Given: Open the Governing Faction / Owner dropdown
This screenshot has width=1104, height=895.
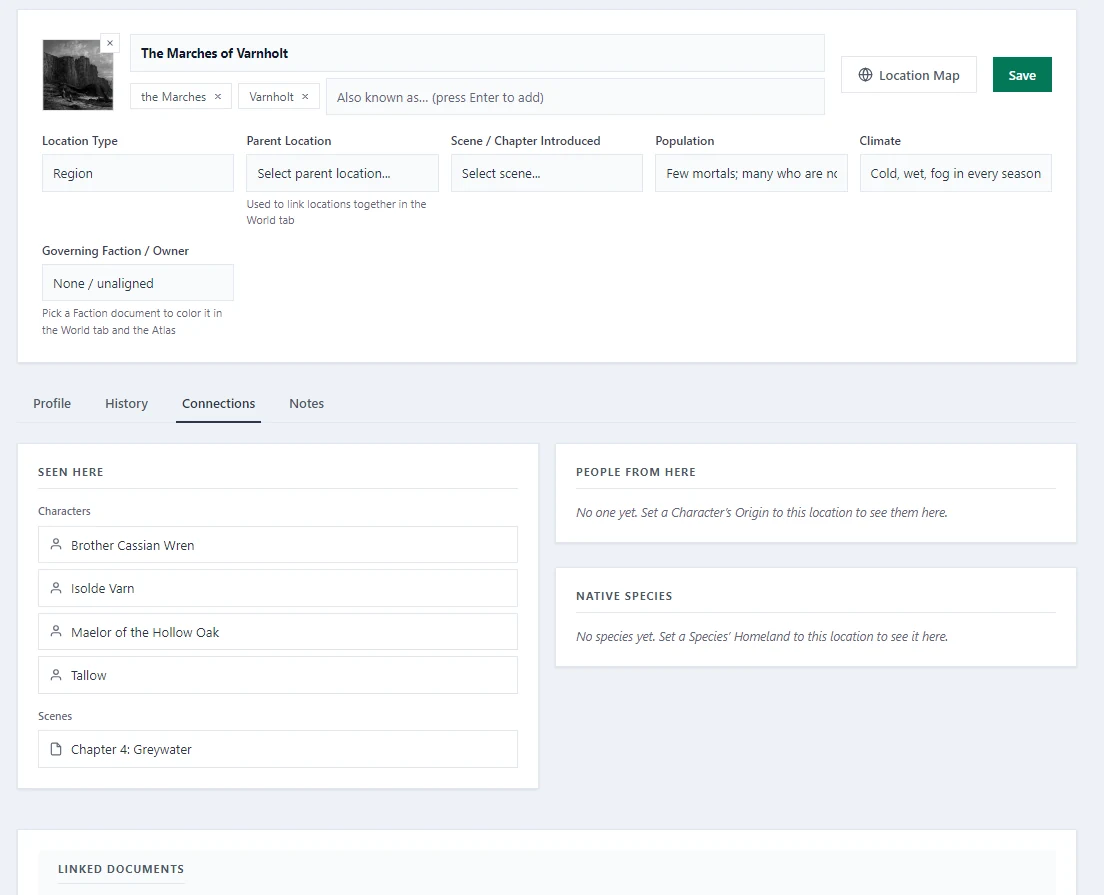Looking at the screenshot, I should coord(138,283).
